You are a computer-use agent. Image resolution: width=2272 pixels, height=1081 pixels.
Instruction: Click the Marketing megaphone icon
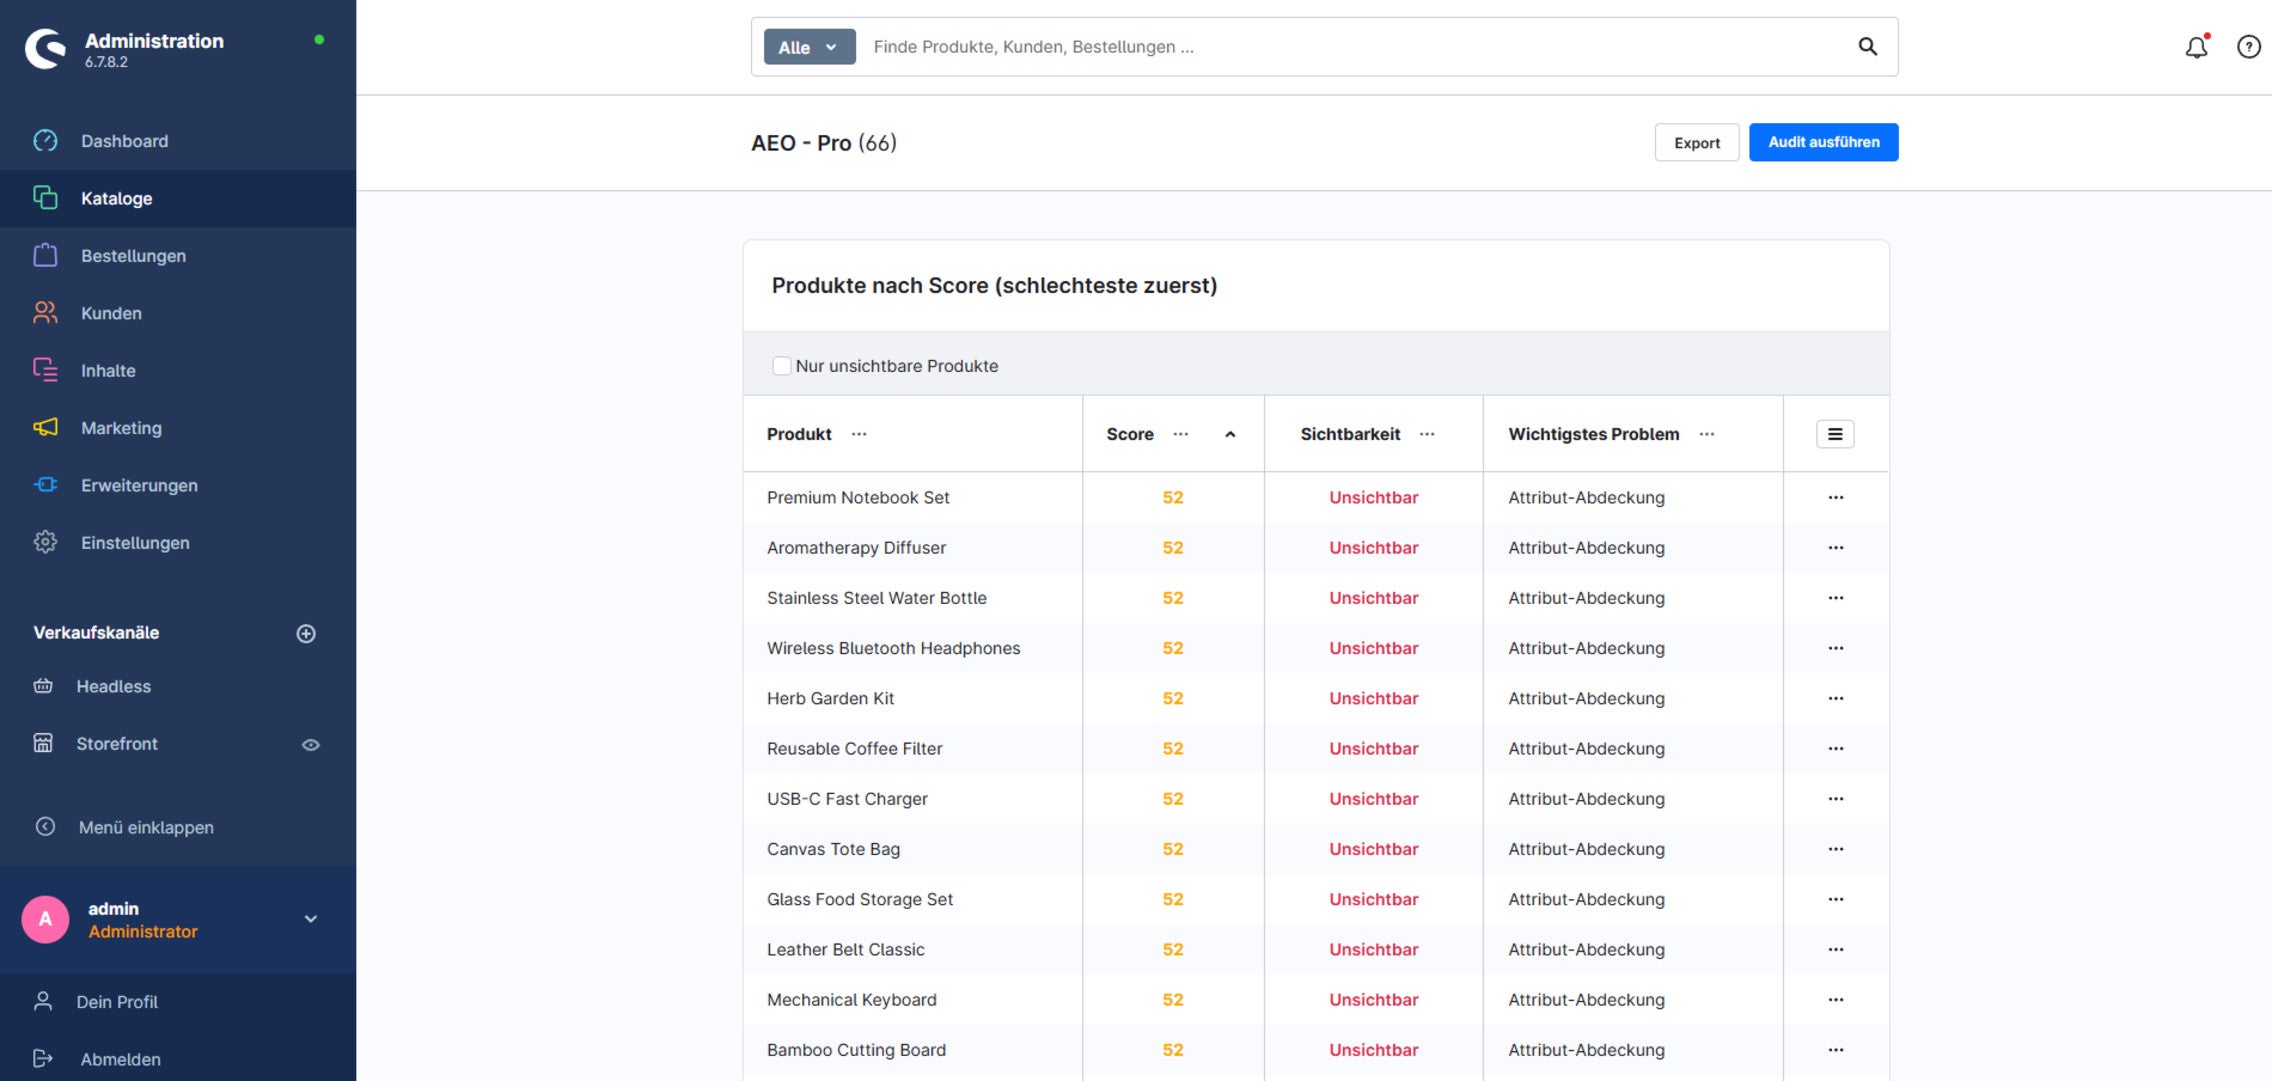[x=45, y=428]
